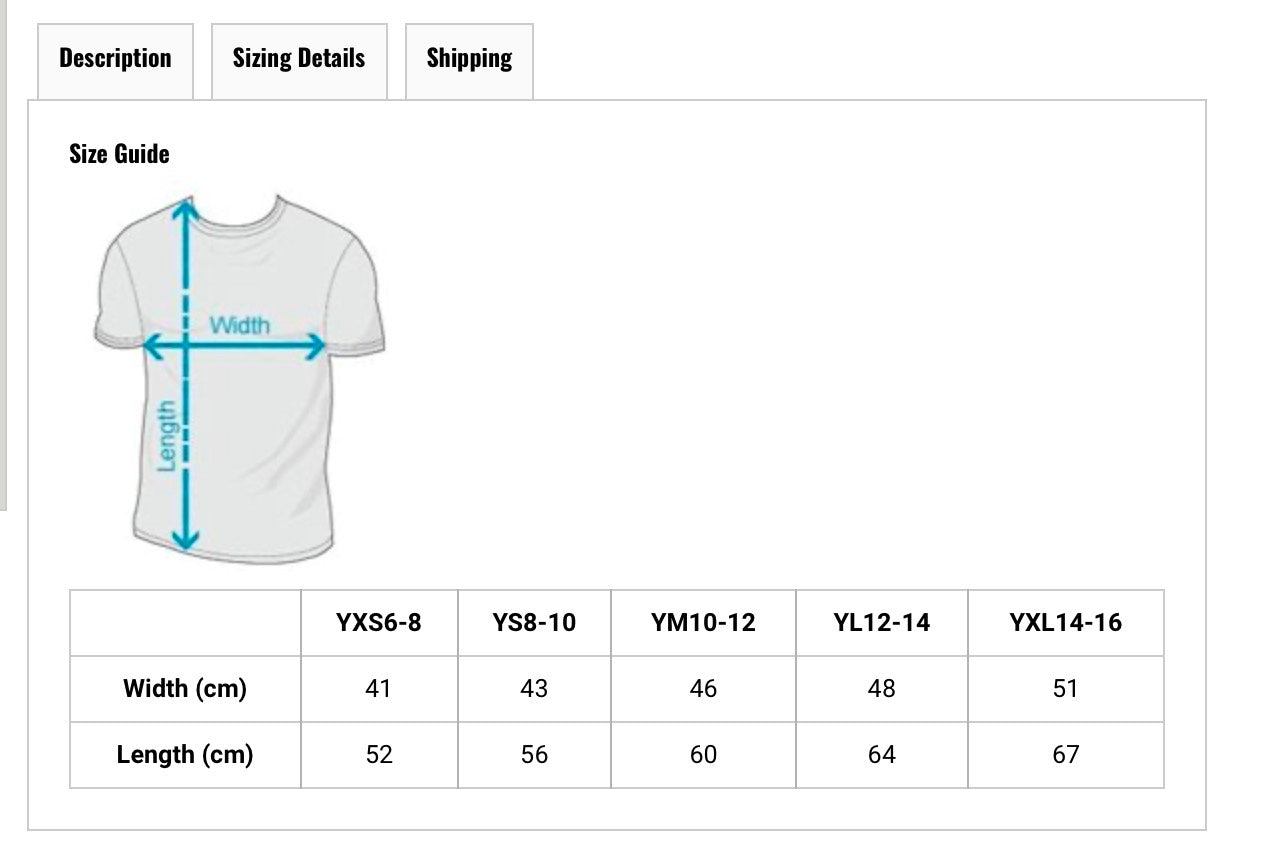Switch to the Sizing Details tab
This screenshot has height=854, width=1262.
pos(299,60)
